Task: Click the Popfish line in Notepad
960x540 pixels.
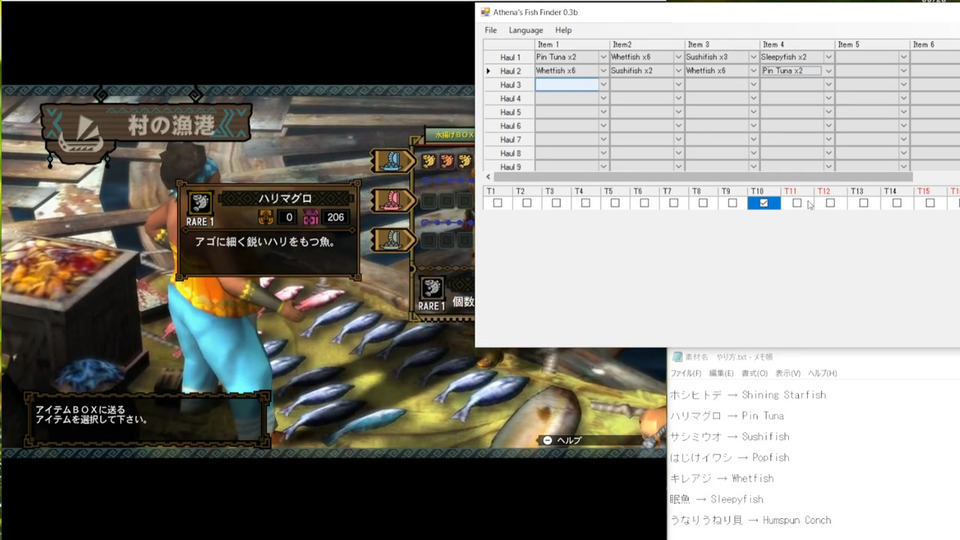Action: 729,457
